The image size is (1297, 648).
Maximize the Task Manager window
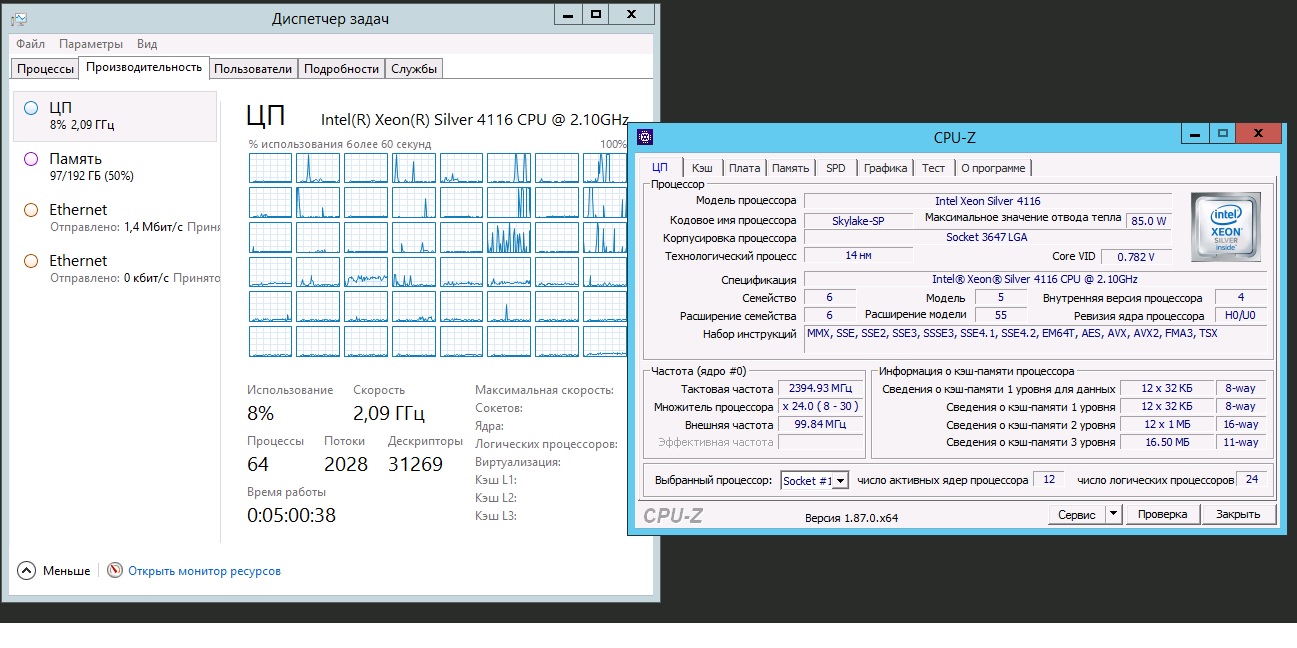click(595, 14)
